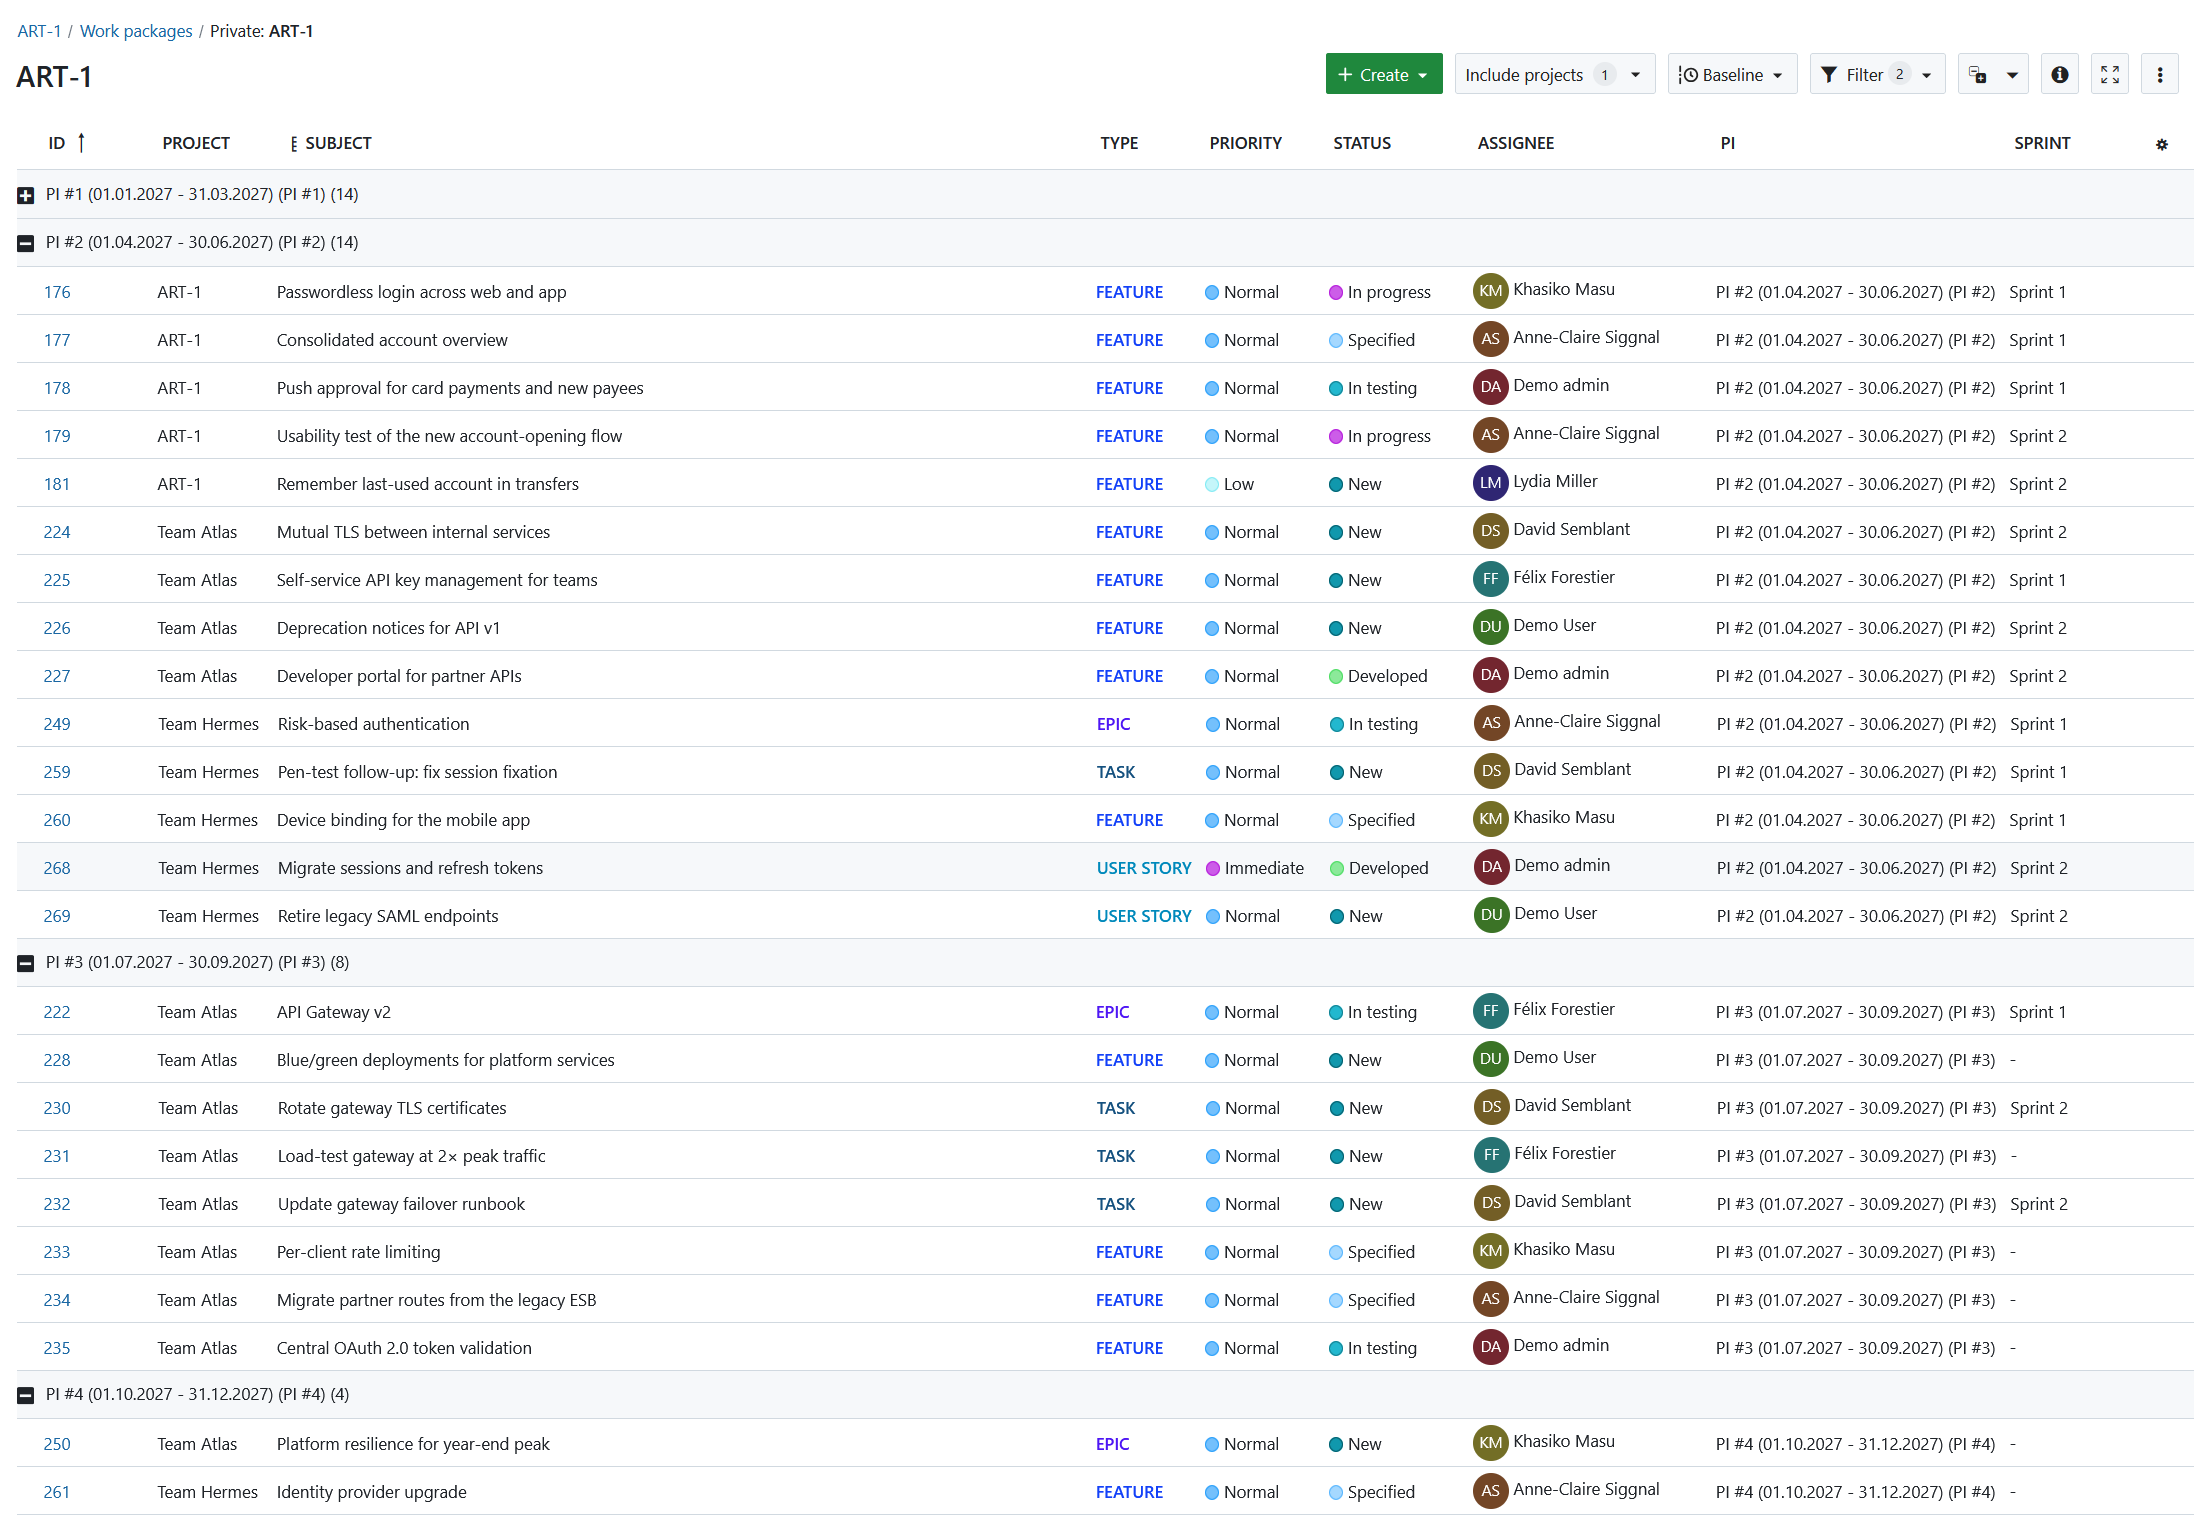
Task: Click In progress status dot on row 176
Action: [x=1335, y=292]
